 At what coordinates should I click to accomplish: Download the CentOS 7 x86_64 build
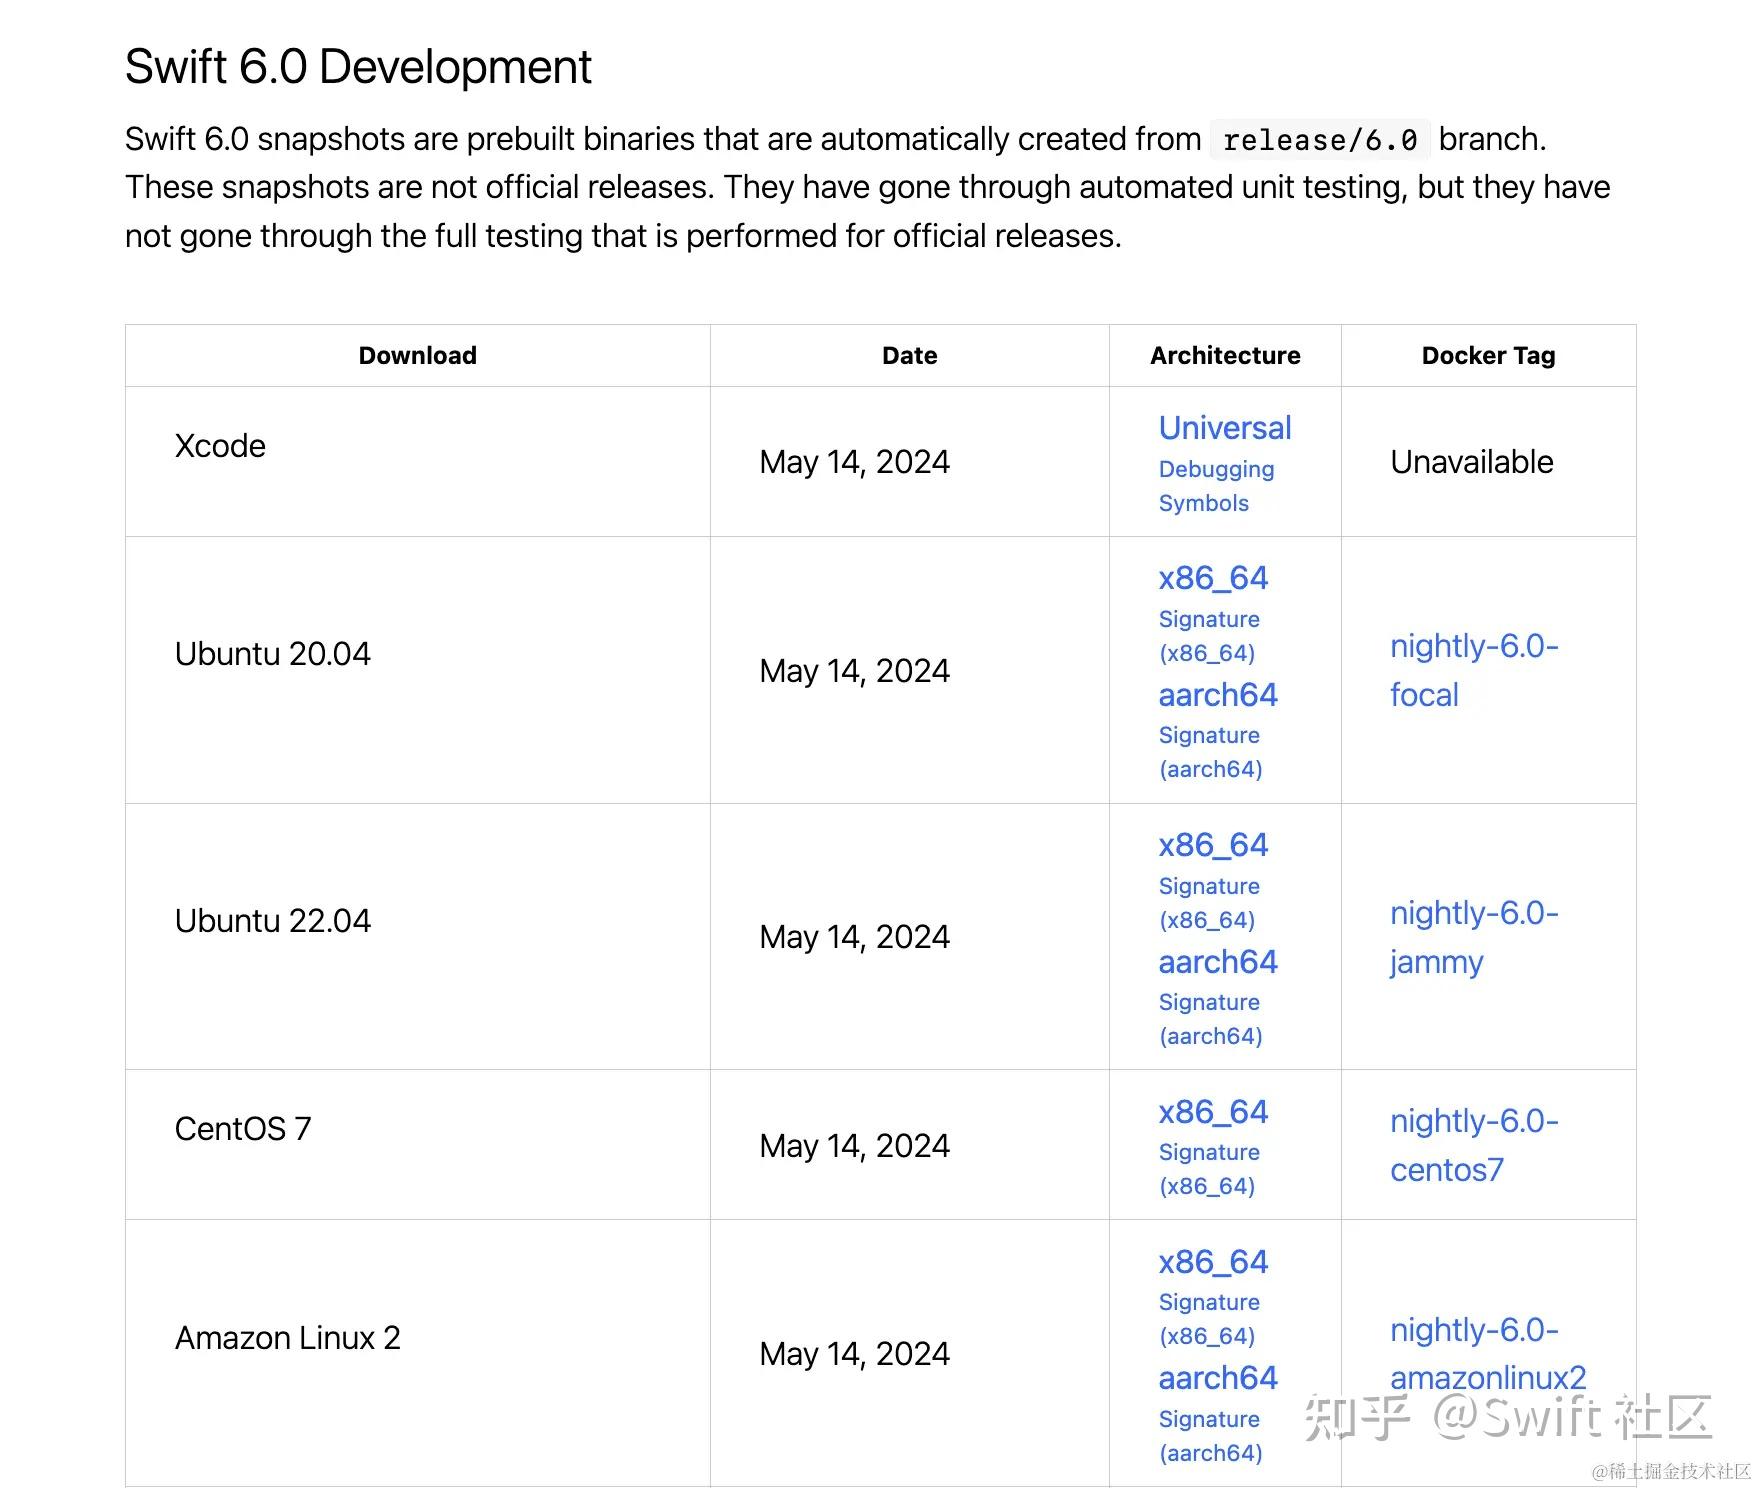point(1212,1112)
